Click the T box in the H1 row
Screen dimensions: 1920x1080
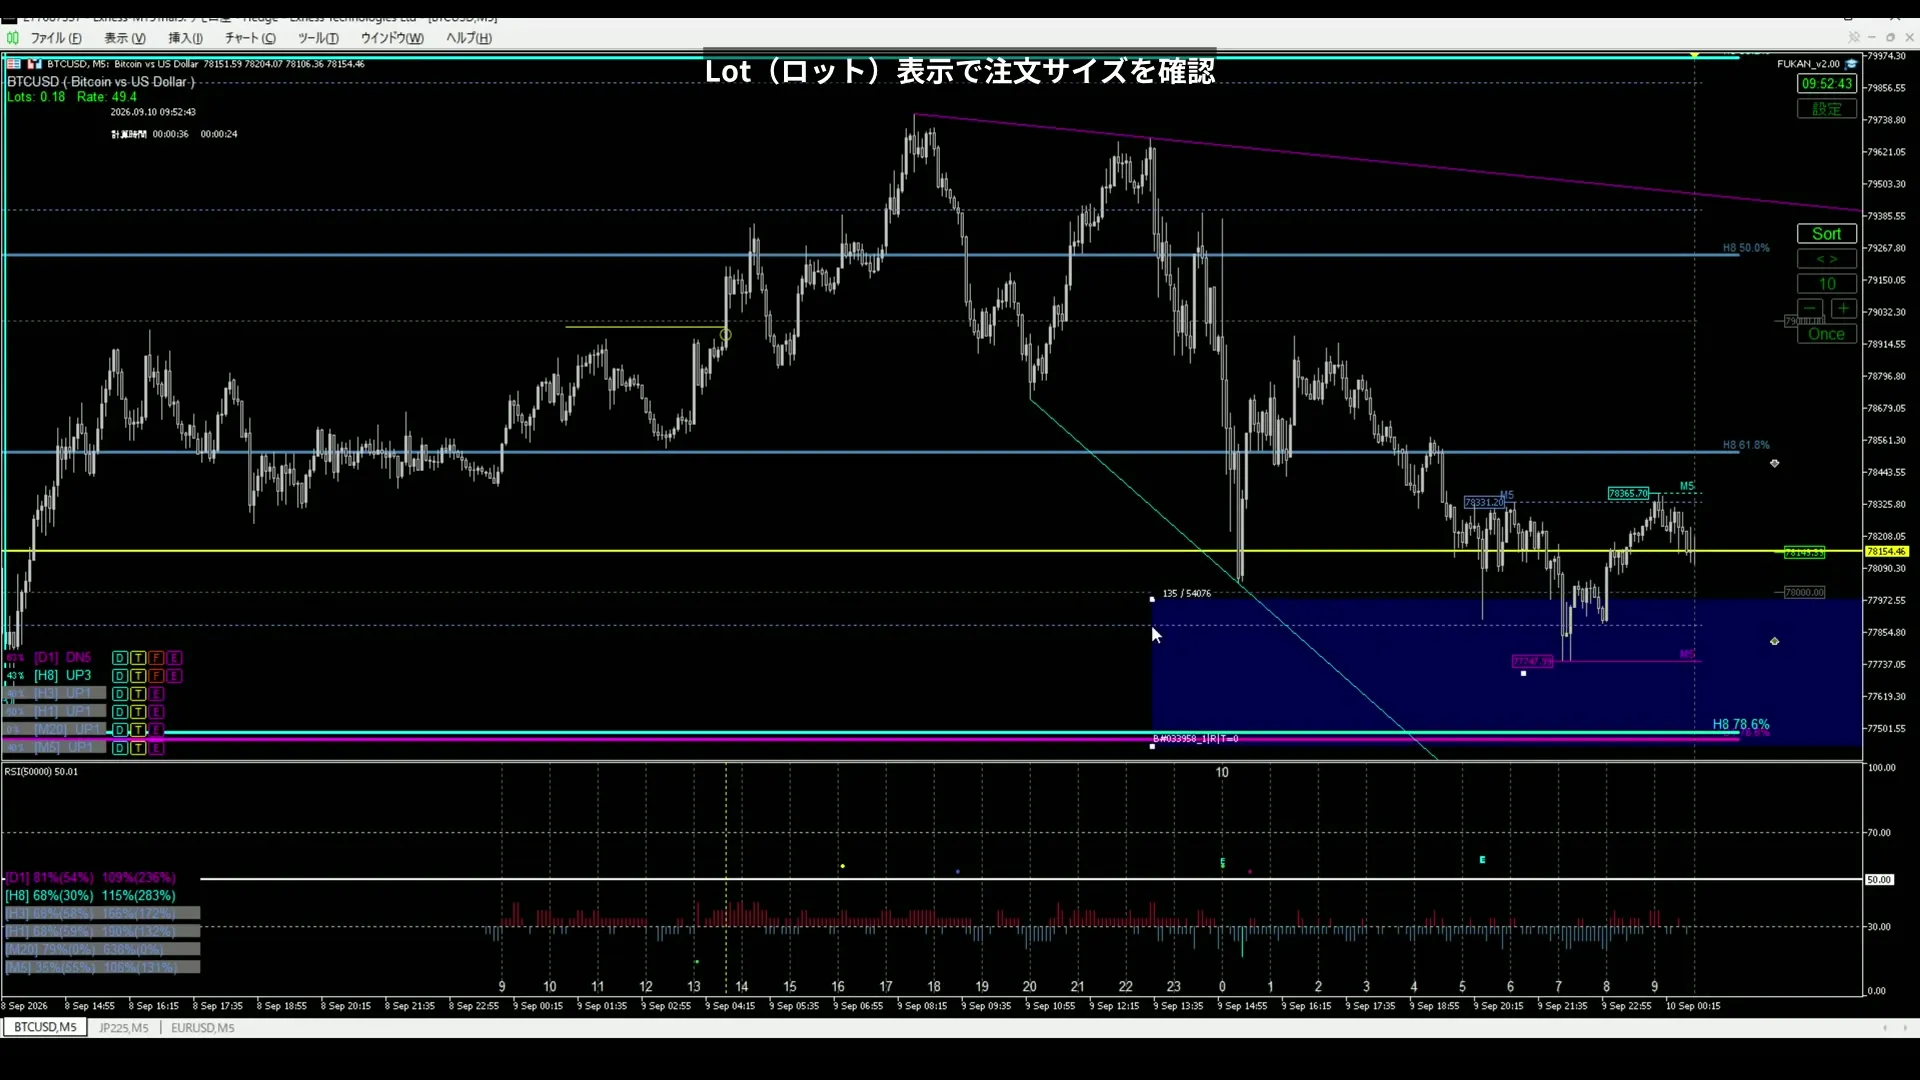click(138, 712)
